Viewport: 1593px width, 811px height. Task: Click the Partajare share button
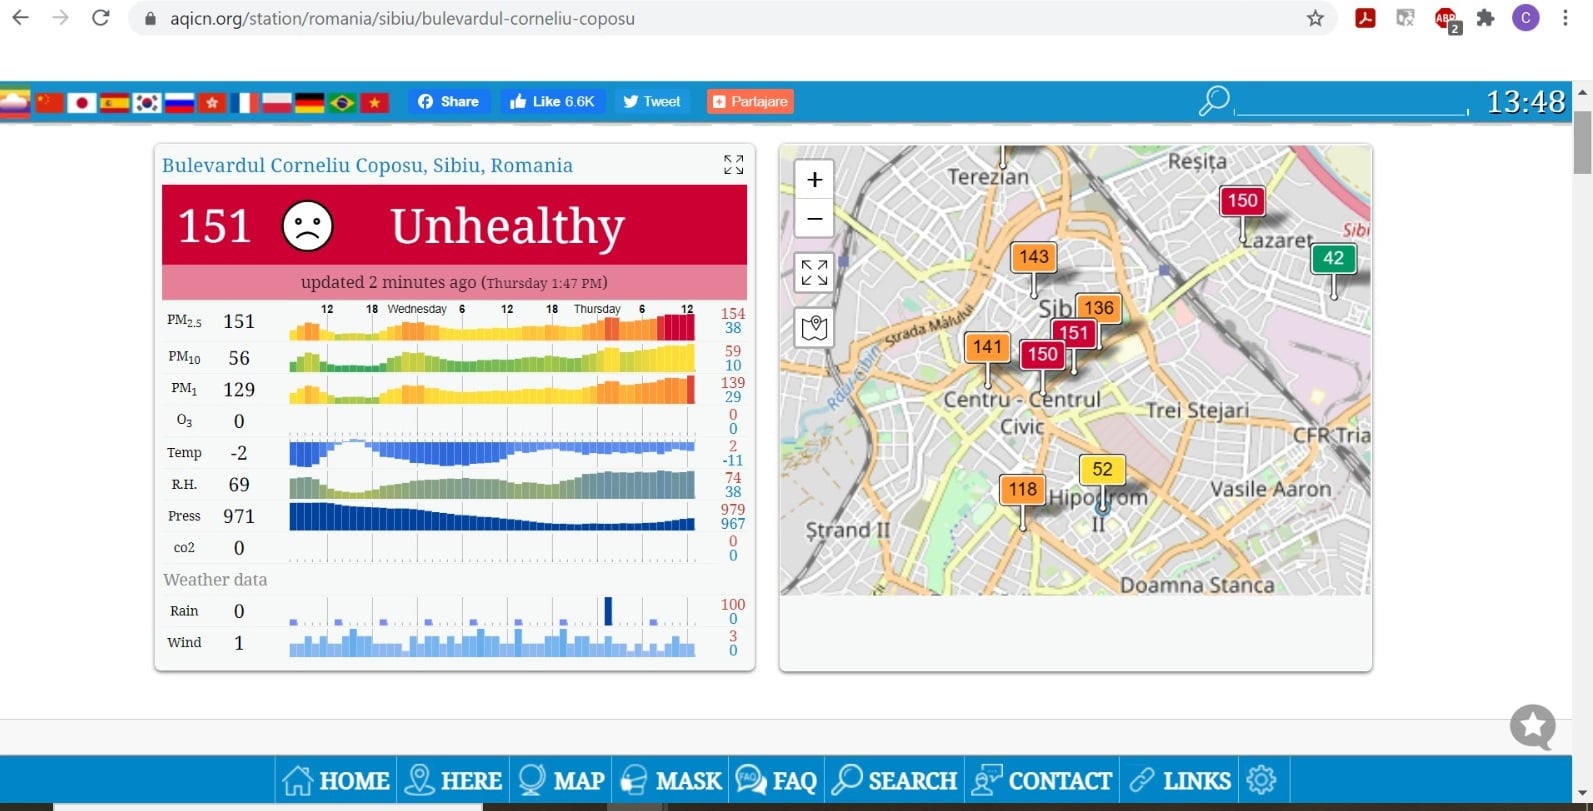click(x=750, y=101)
